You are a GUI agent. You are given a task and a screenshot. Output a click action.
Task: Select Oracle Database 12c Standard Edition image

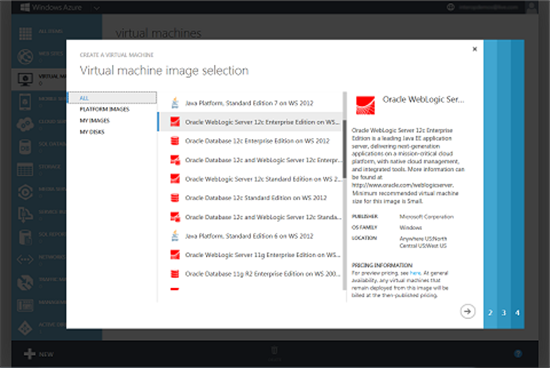point(250,198)
